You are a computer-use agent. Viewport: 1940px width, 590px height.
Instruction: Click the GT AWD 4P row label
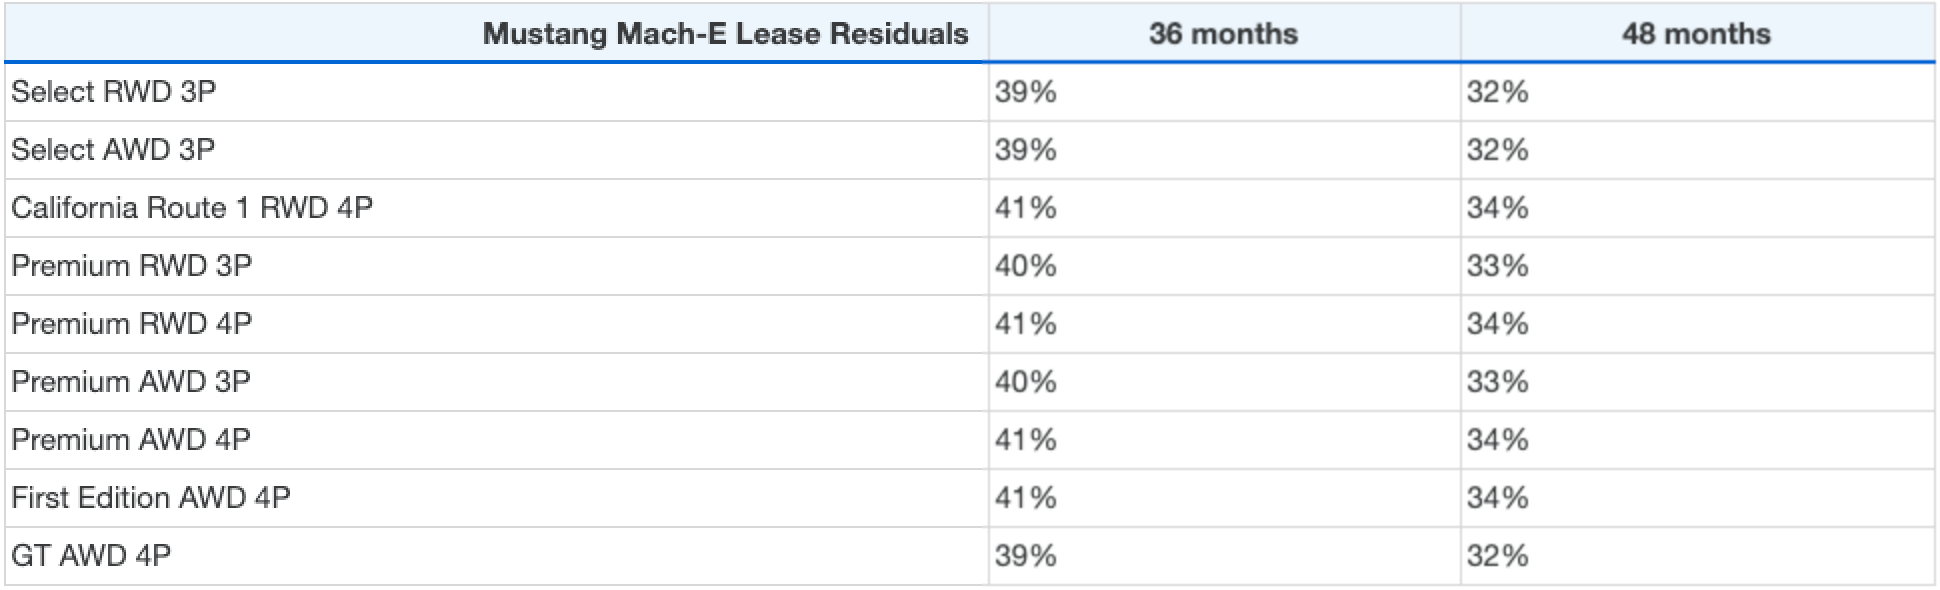click(91, 556)
